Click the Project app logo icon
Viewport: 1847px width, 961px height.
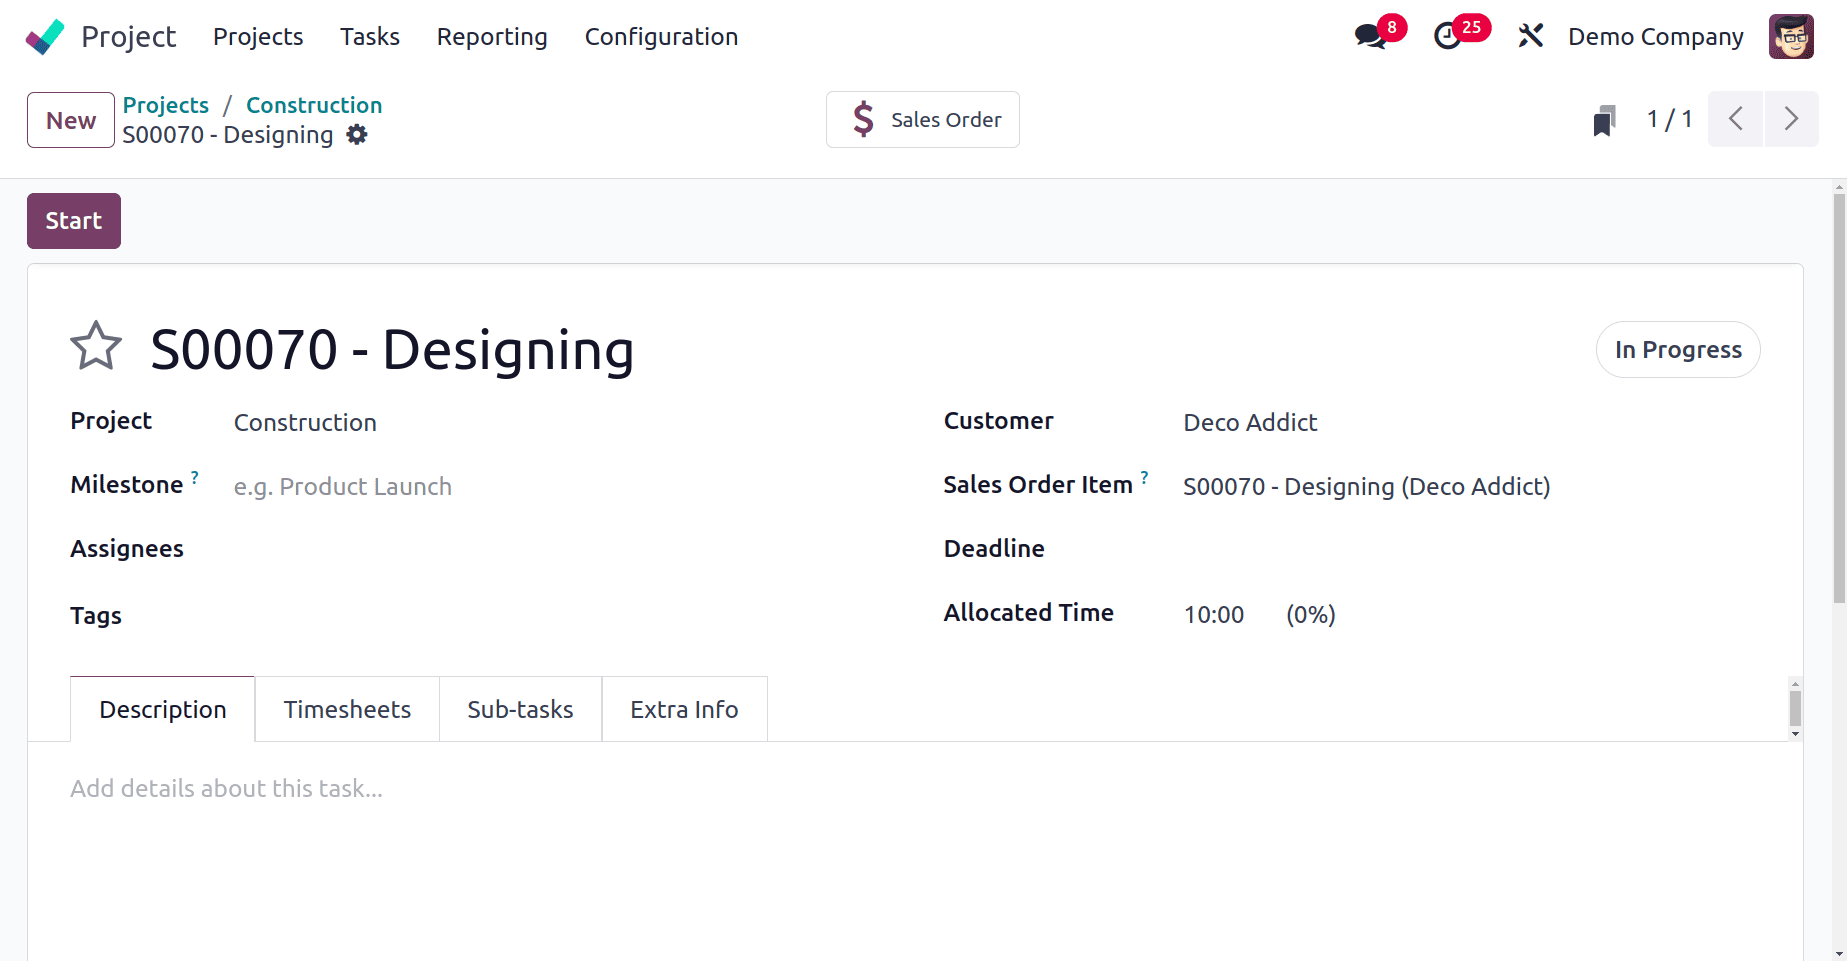click(45, 37)
